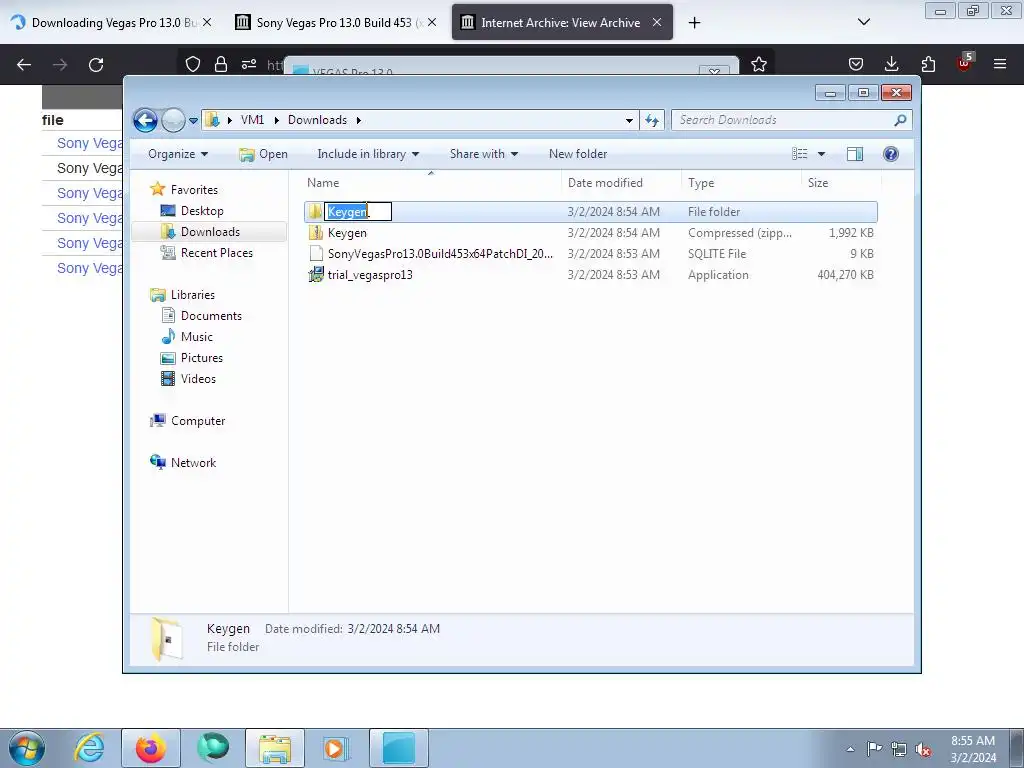Open Firefox extensions icon
Viewport: 1024px width, 768px height.
[x=928, y=64]
